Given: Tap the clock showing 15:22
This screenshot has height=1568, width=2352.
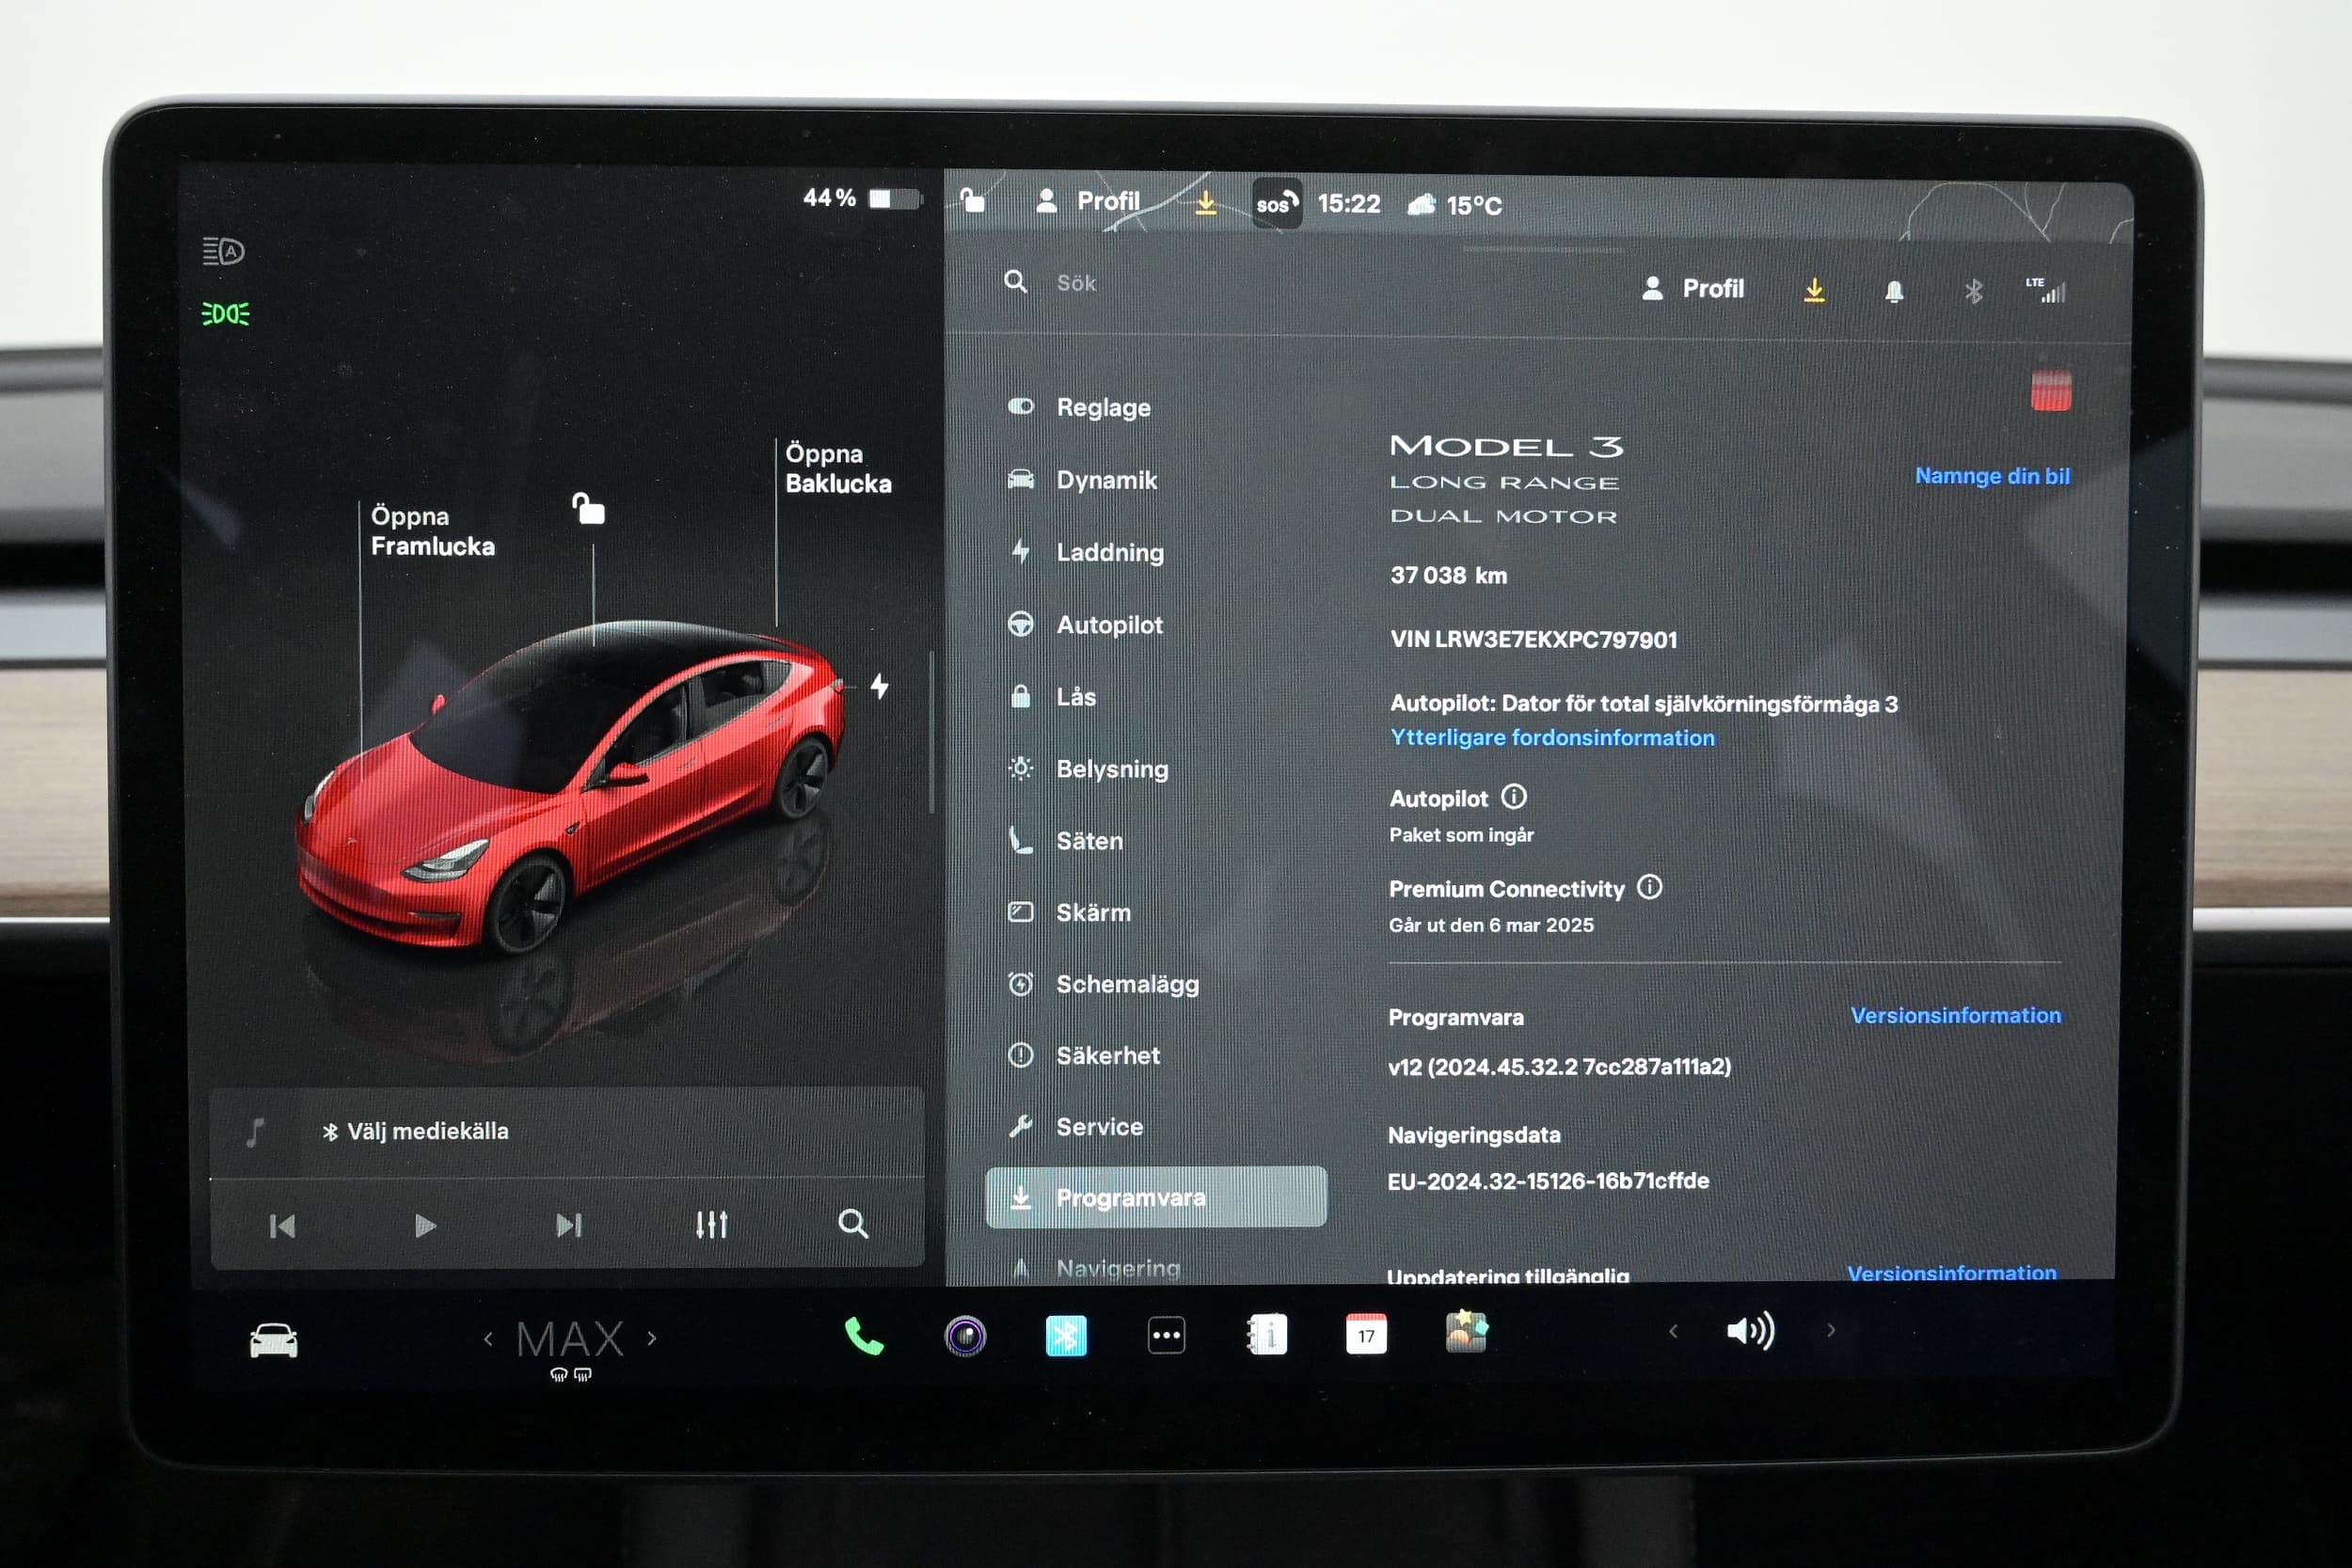Looking at the screenshot, I should 1348,204.
